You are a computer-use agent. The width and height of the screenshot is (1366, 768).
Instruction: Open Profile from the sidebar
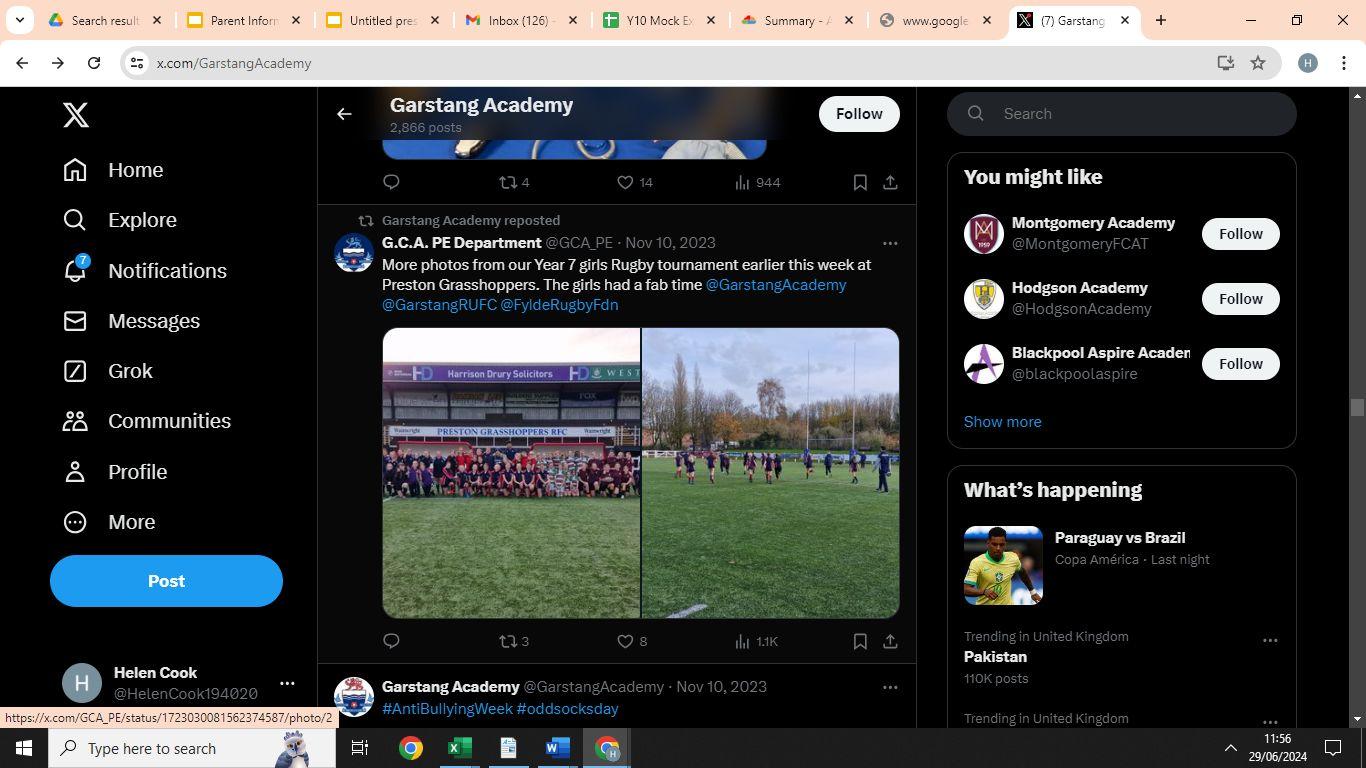[x=115, y=472]
